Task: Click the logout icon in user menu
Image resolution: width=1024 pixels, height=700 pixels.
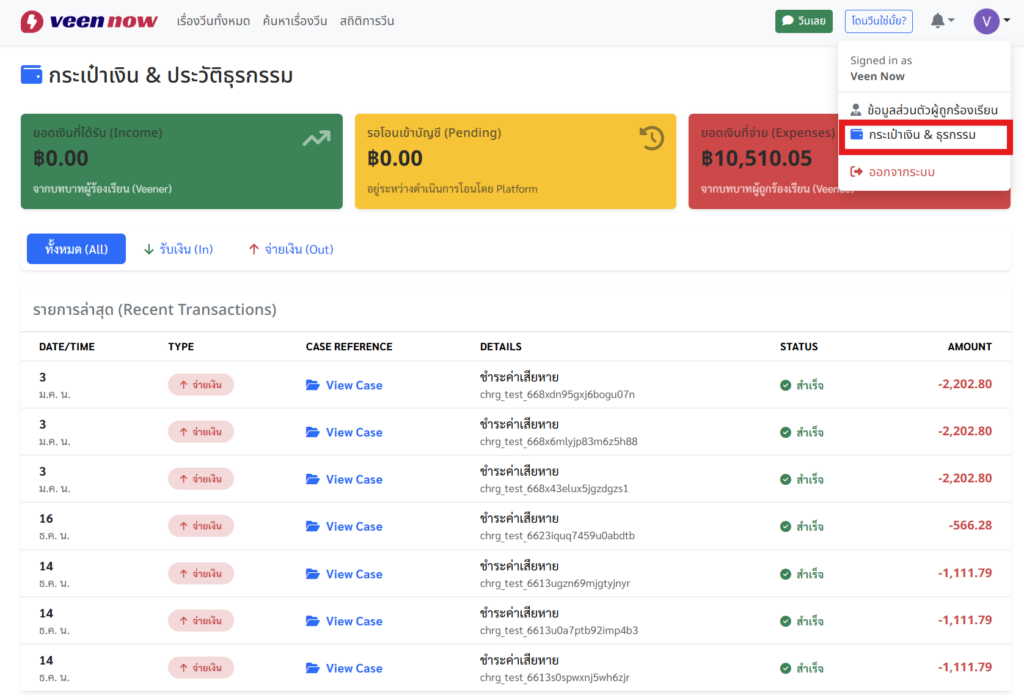Action: [856, 172]
